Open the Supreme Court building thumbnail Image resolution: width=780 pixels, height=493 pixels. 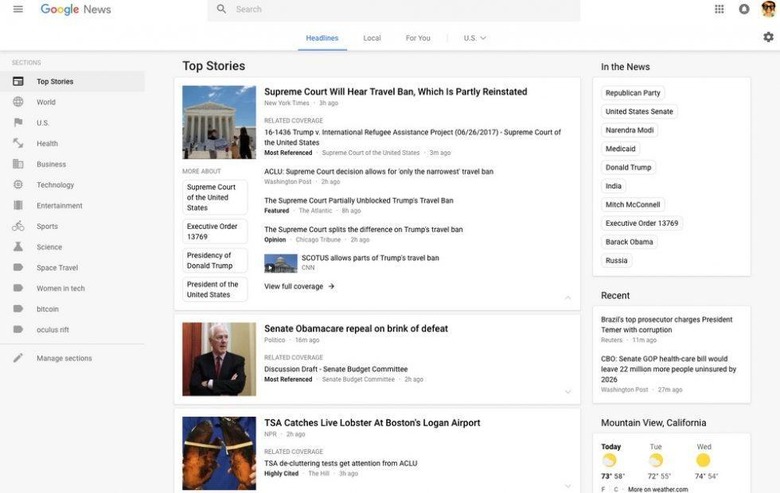click(219, 122)
